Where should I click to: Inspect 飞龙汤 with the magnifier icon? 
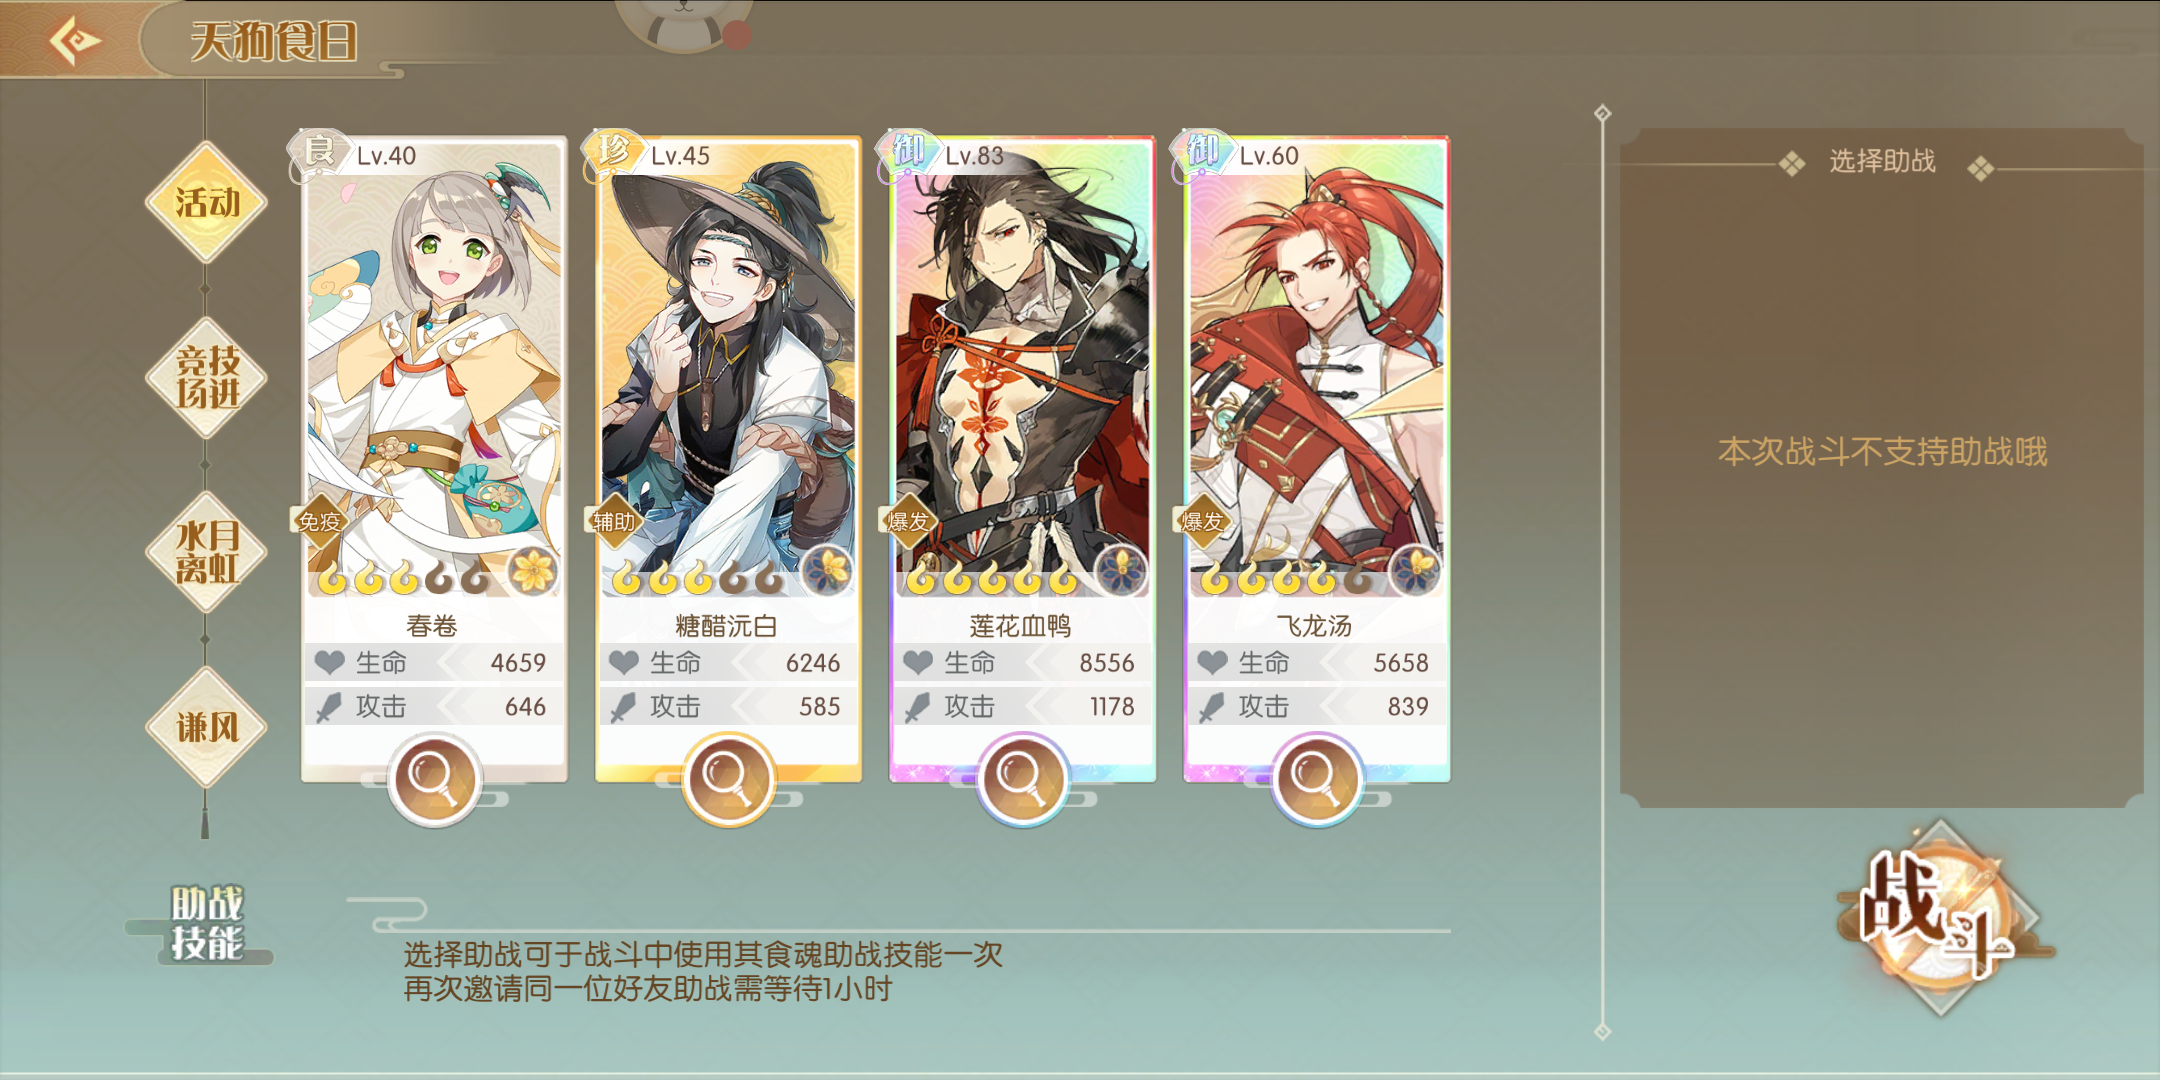(x=1316, y=779)
